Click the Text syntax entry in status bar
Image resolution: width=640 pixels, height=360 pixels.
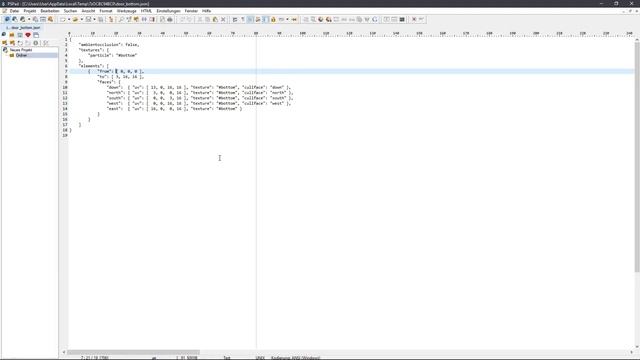[227, 358]
